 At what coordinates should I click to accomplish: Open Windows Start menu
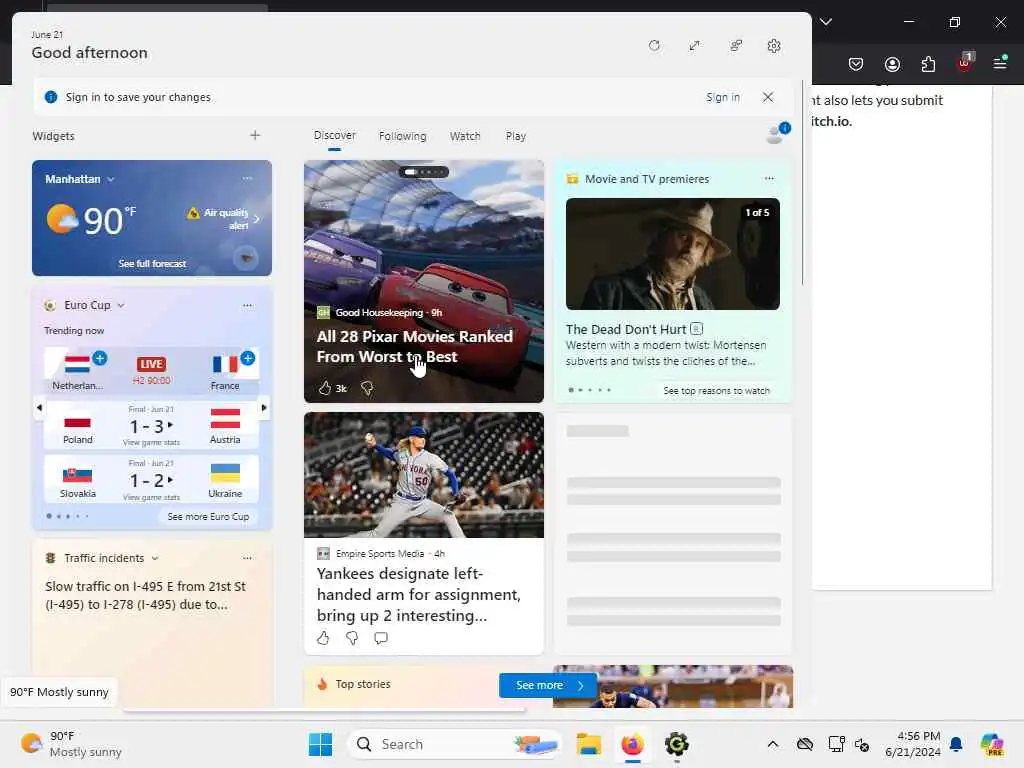[320, 744]
